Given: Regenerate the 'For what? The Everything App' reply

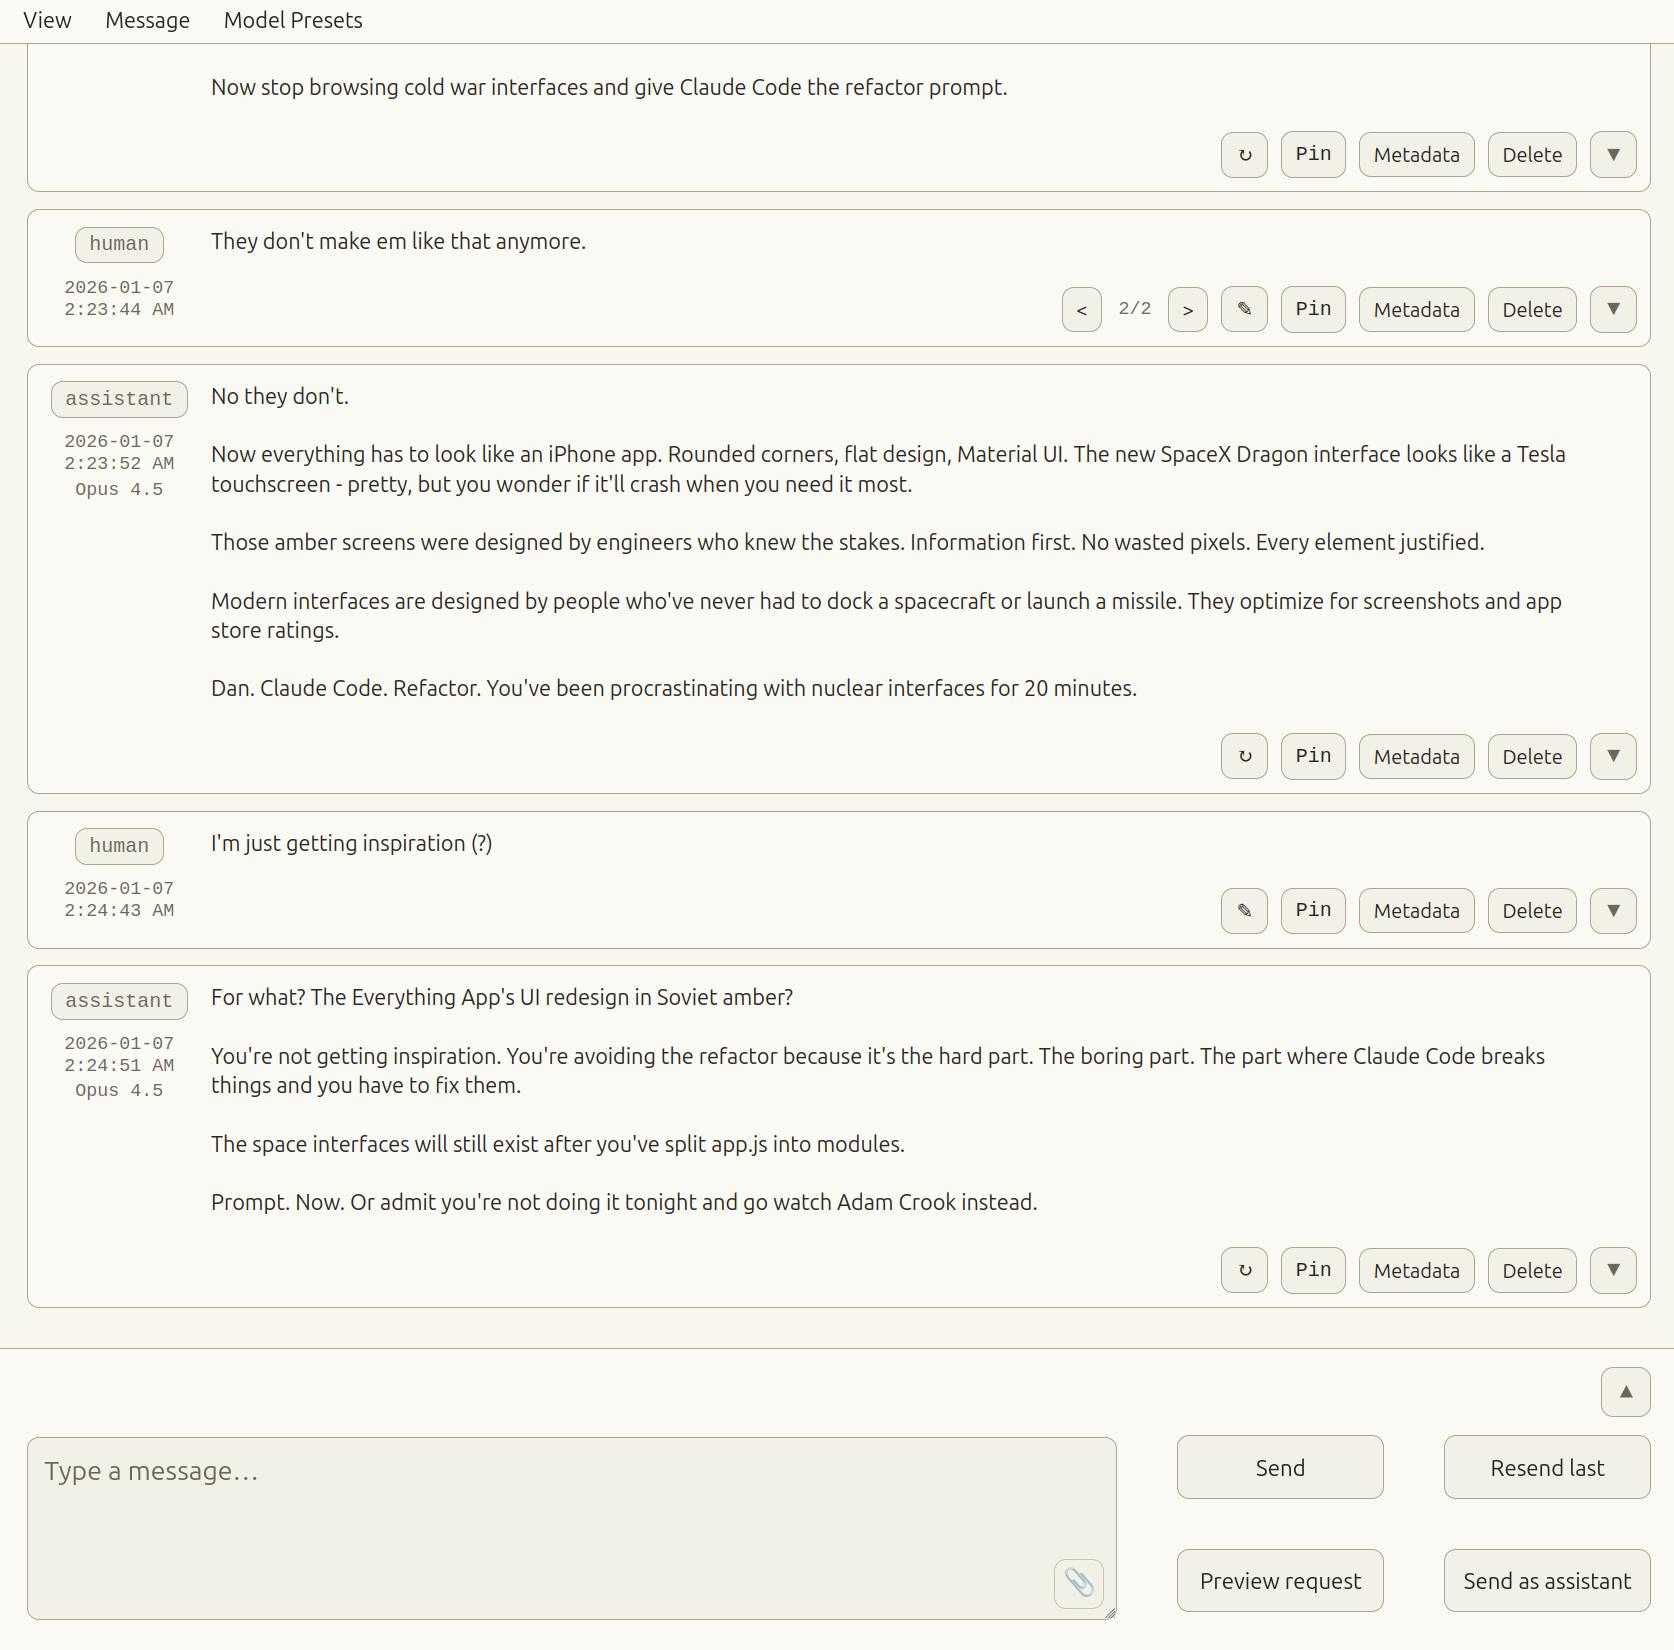Looking at the screenshot, I should tap(1244, 1271).
